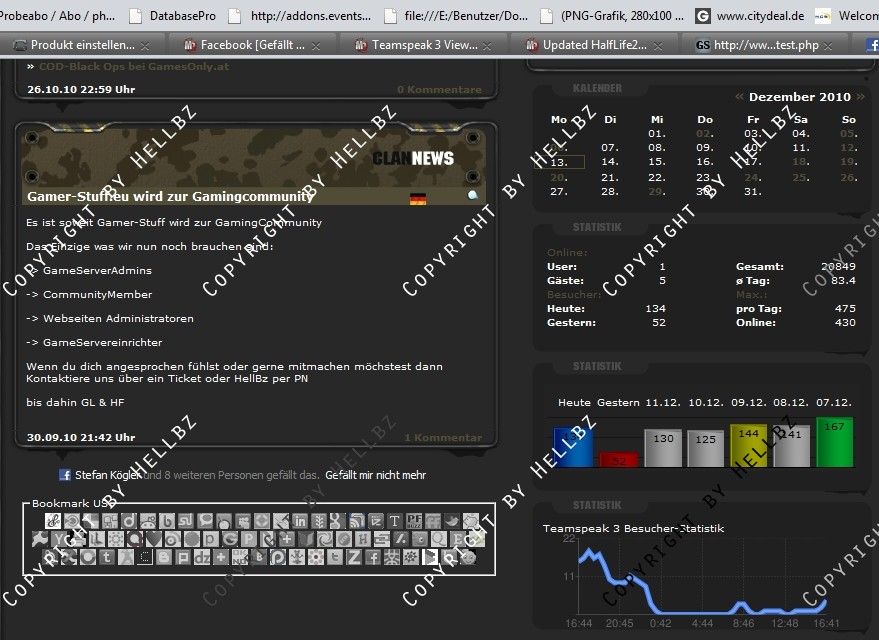Image resolution: width=879 pixels, height=640 pixels.
Task: Click the '-> Webseiten Administratoren' line
Action: pos(110,318)
